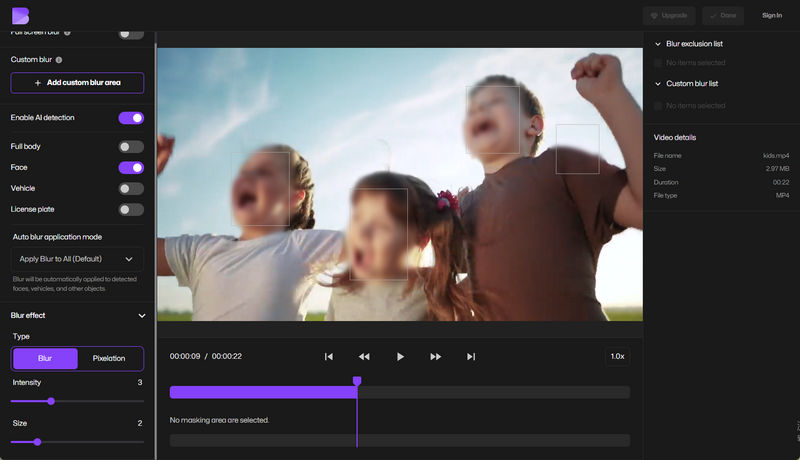Click the lower masking track bar
800x460 pixels.
[400, 440]
